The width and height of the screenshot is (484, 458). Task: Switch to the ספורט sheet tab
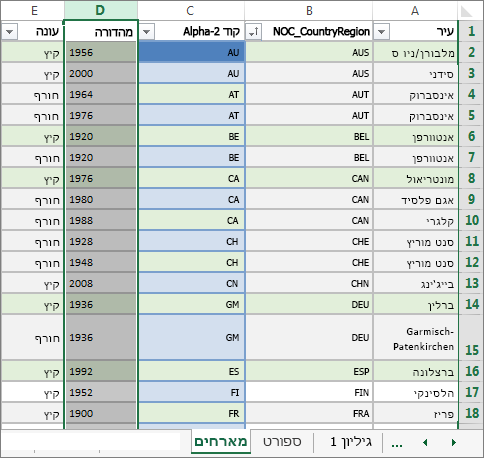282,442
